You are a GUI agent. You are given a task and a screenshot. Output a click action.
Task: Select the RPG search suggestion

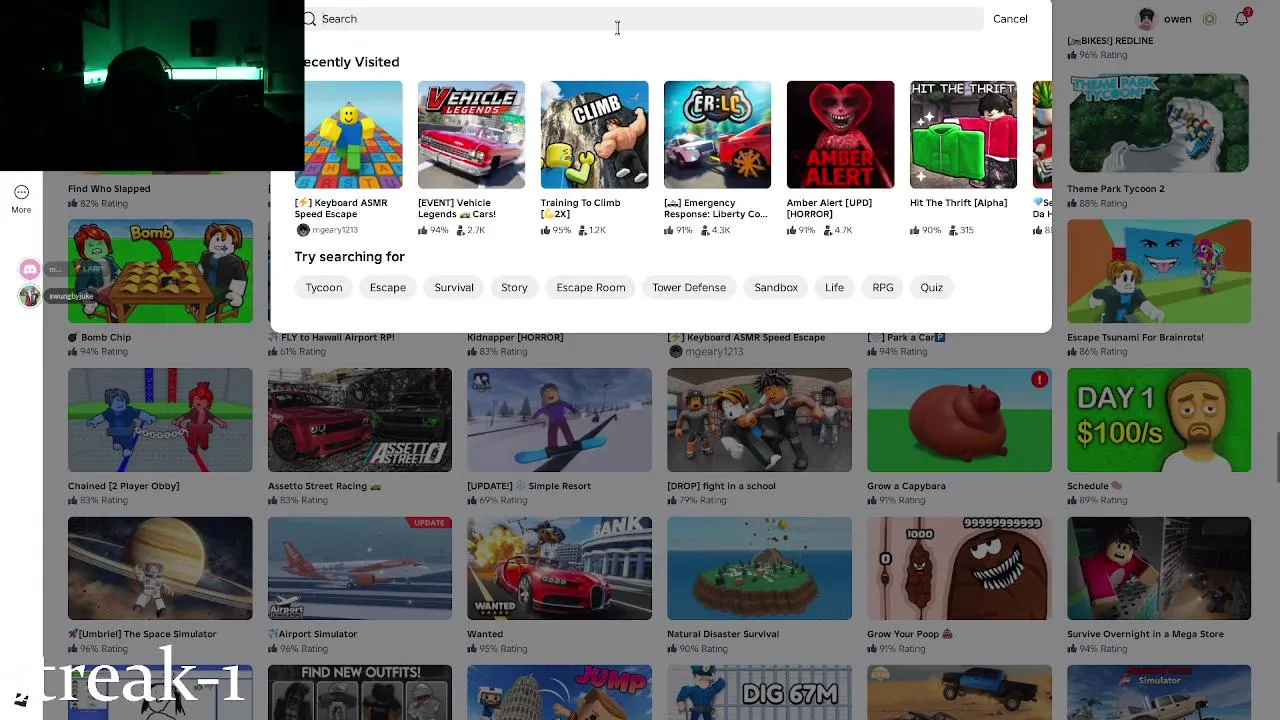pyautogui.click(x=883, y=288)
